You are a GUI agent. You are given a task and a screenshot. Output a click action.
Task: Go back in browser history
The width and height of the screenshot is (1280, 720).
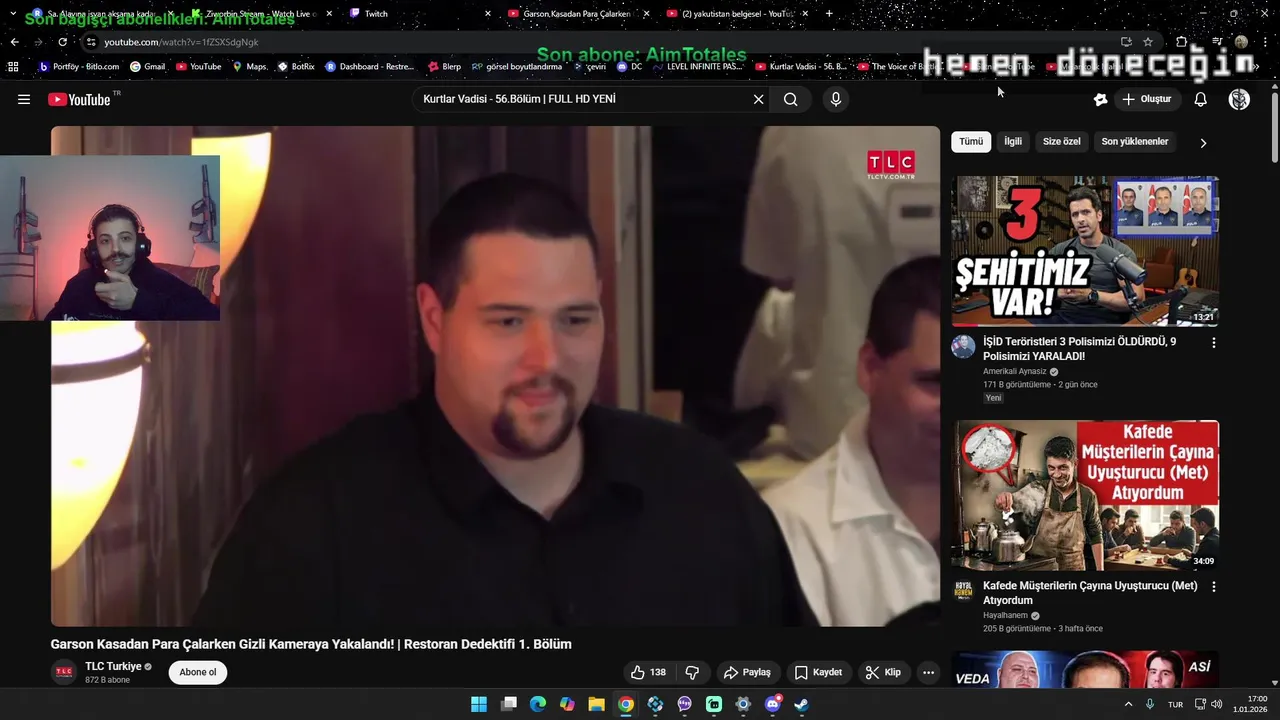pyautogui.click(x=14, y=42)
